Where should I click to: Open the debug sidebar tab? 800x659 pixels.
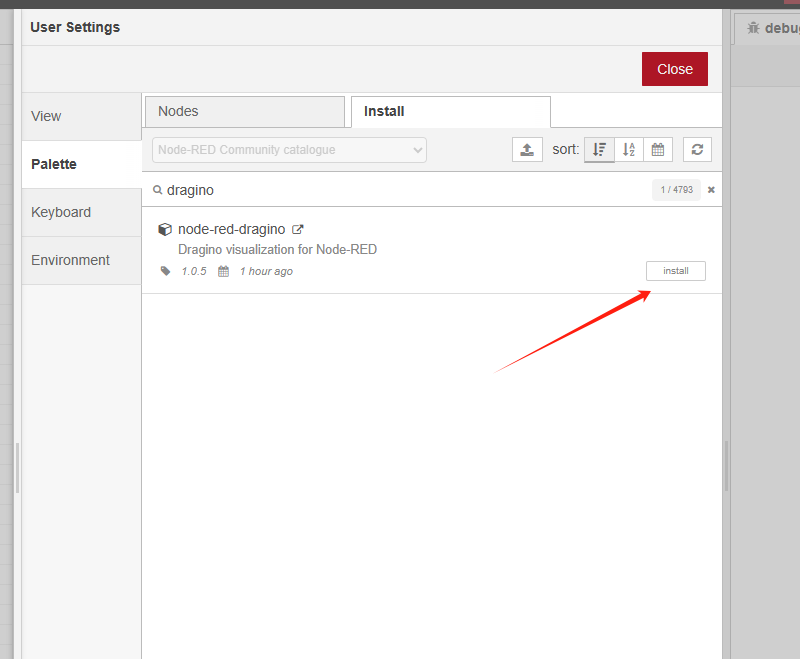pyautogui.click(x=768, y=29)
